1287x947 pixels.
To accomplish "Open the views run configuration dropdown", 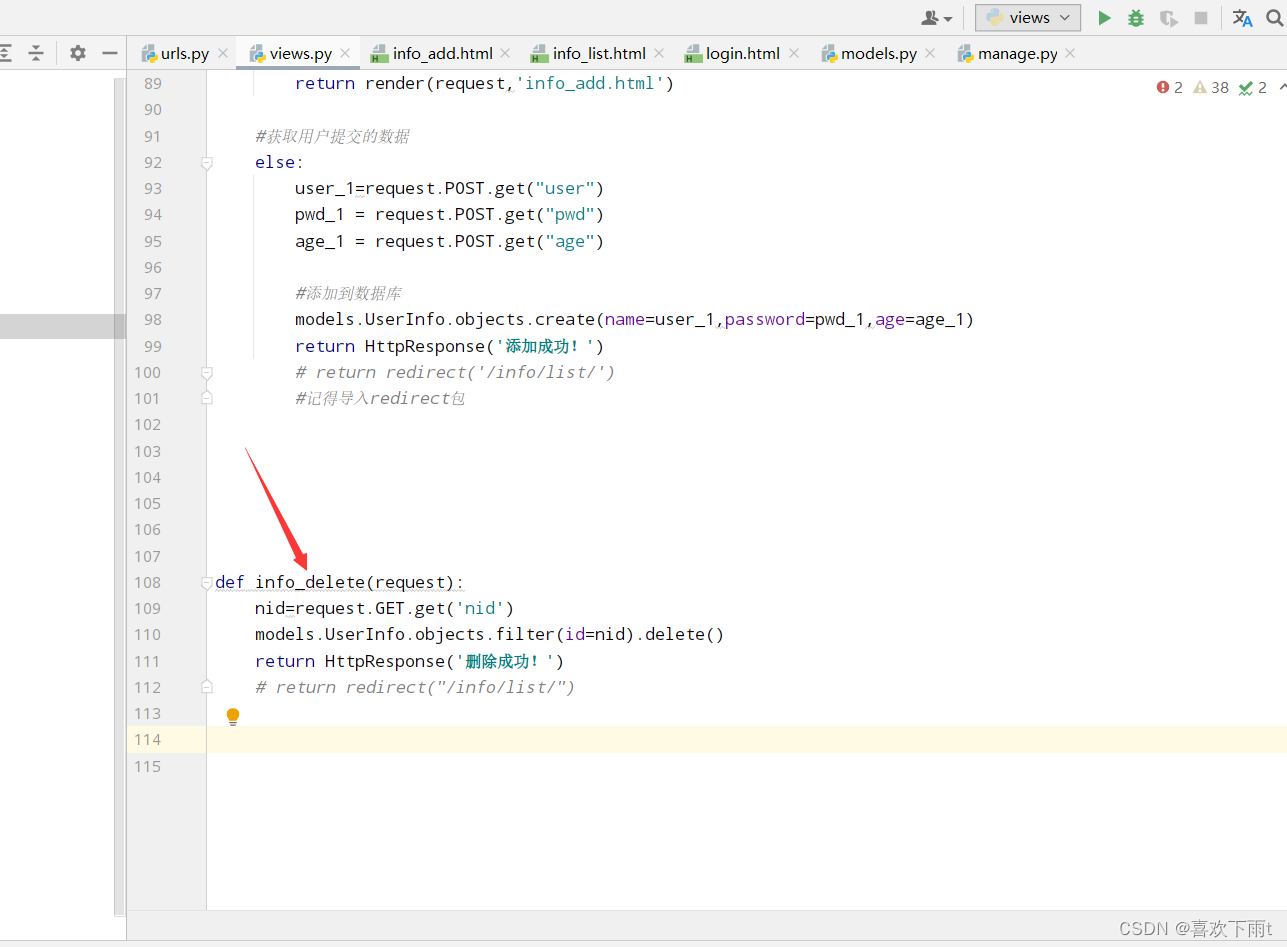I will 1028,18.
